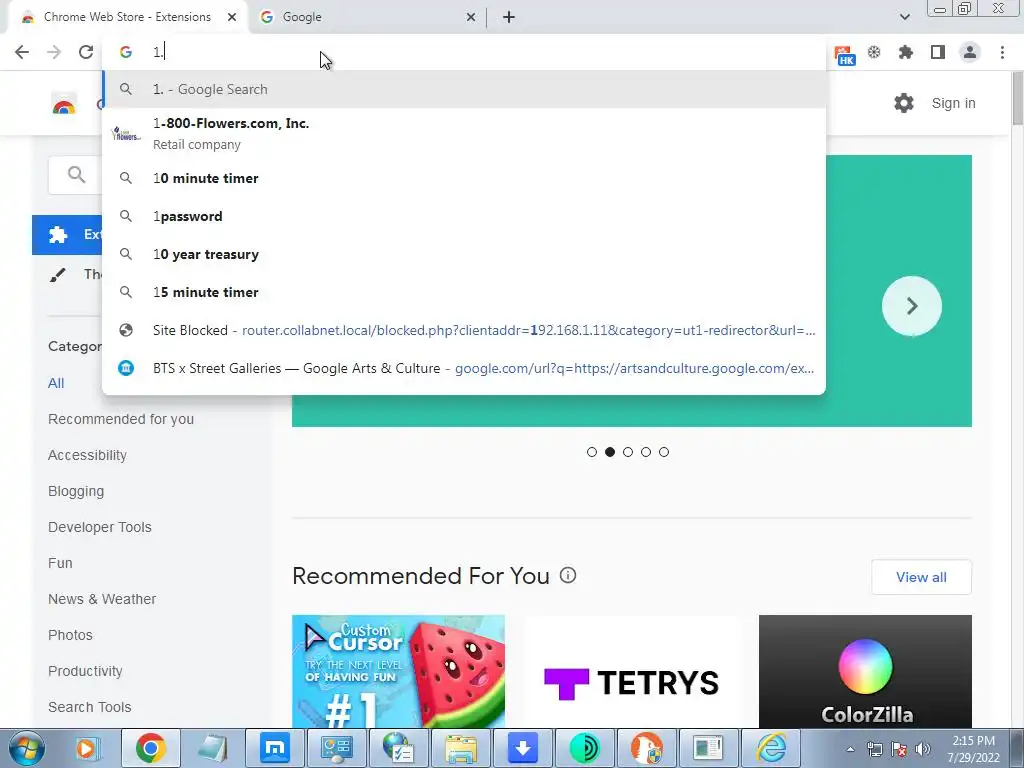Image resolution: width=1024 pixels, height=768 pixels.
Task: Select the third carousel dot
Action: [x=628, y=452]
